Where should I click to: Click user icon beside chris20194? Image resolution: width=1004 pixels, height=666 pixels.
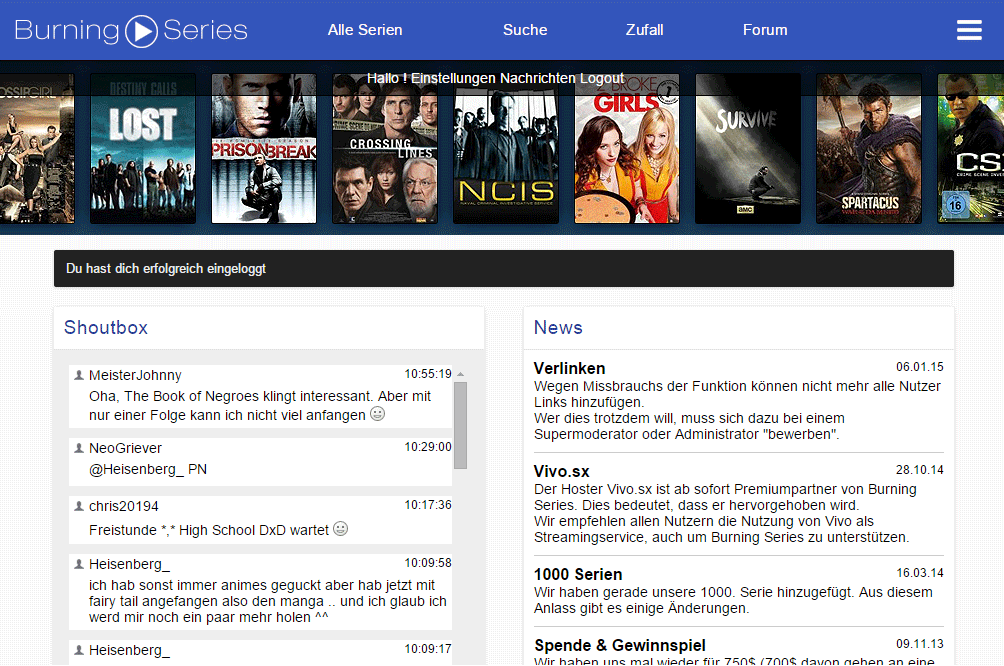tap(79, 506)
